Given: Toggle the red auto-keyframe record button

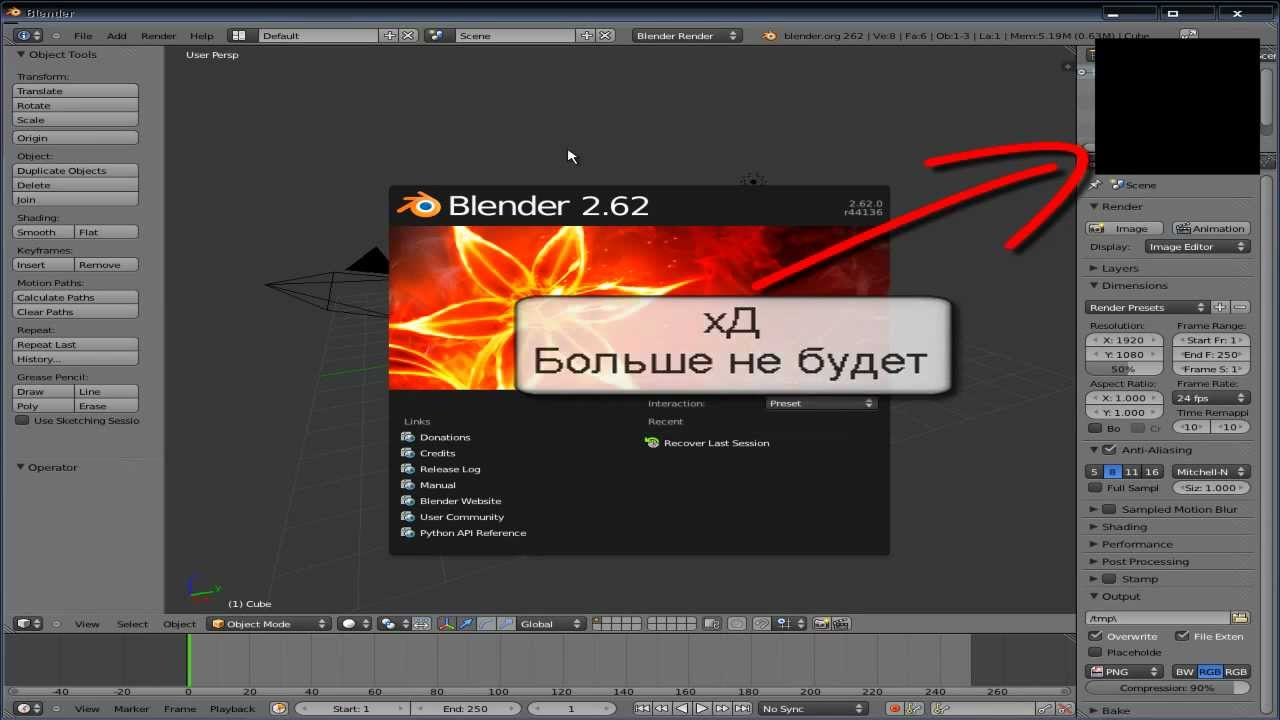Looking at the screenshot, I should click(895, 708).
